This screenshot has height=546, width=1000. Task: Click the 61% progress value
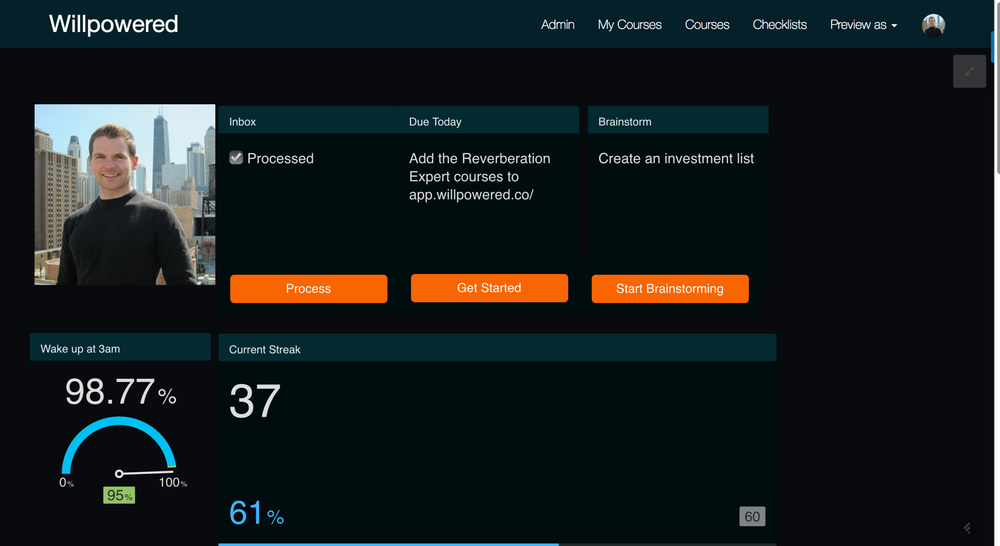tap(256, 513)
